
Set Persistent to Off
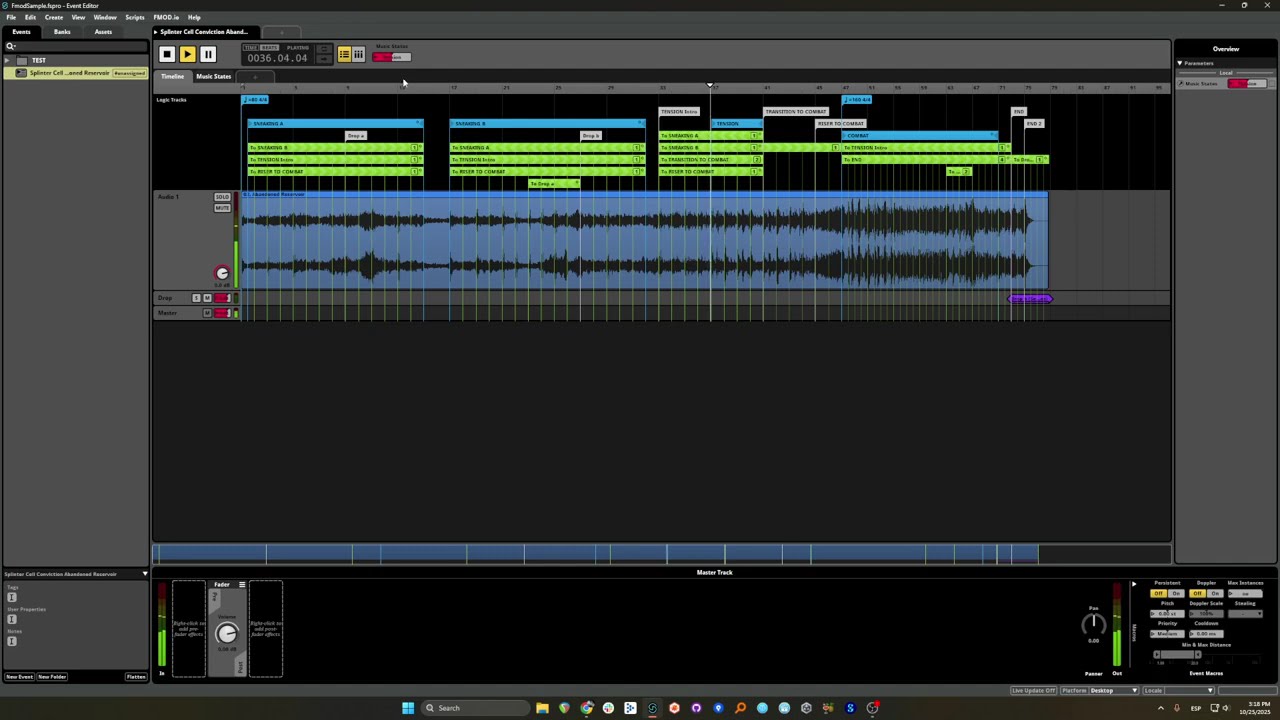click(1158, 594)
